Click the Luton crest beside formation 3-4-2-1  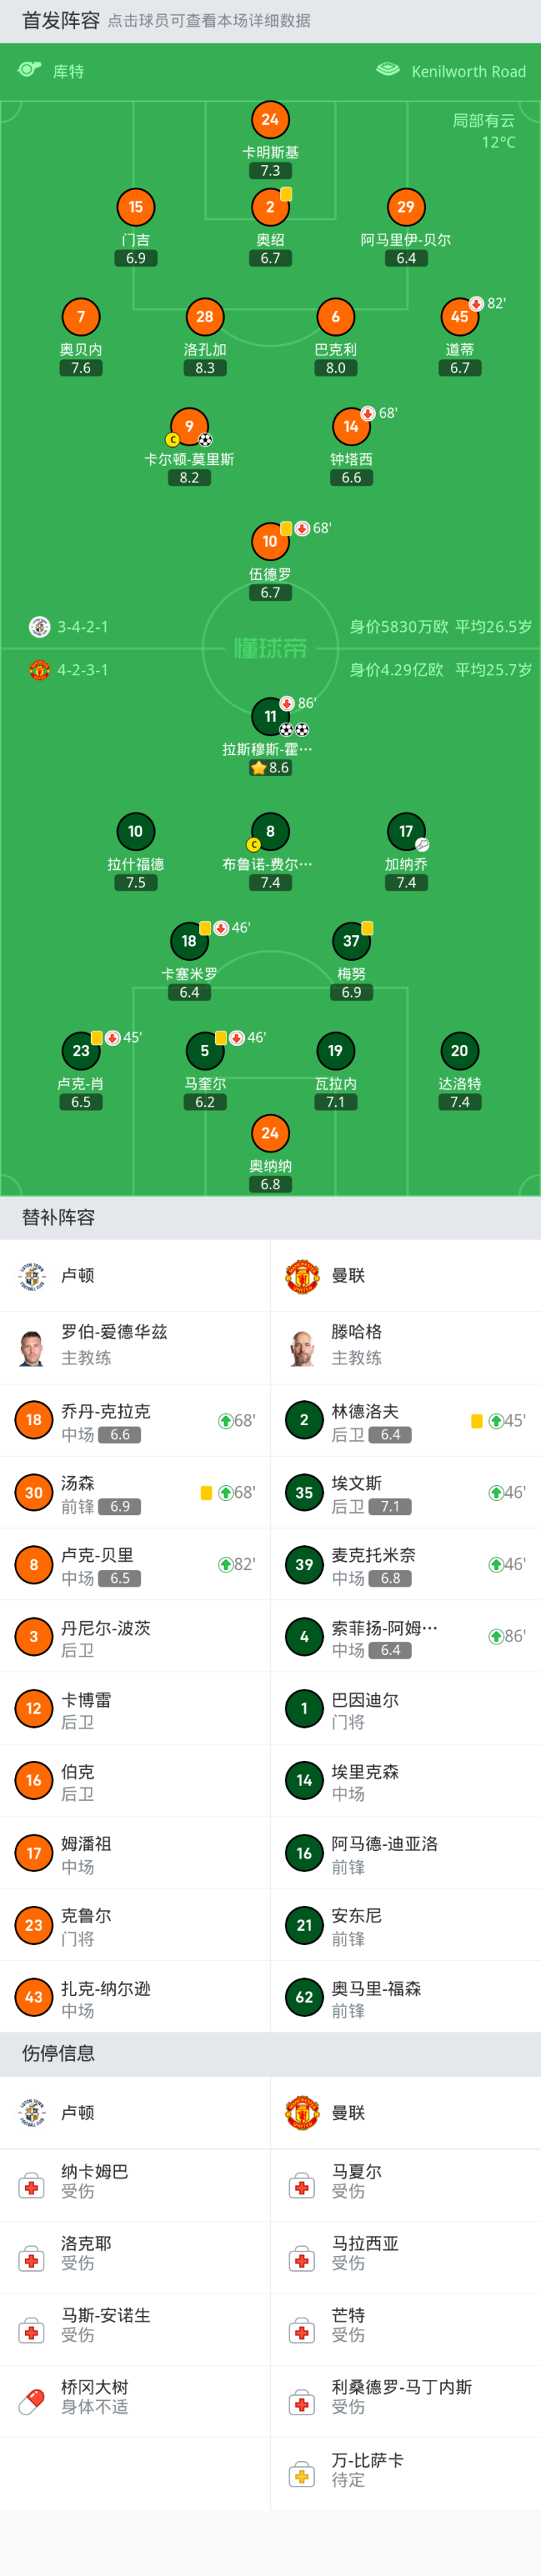(x=39, y=627)
